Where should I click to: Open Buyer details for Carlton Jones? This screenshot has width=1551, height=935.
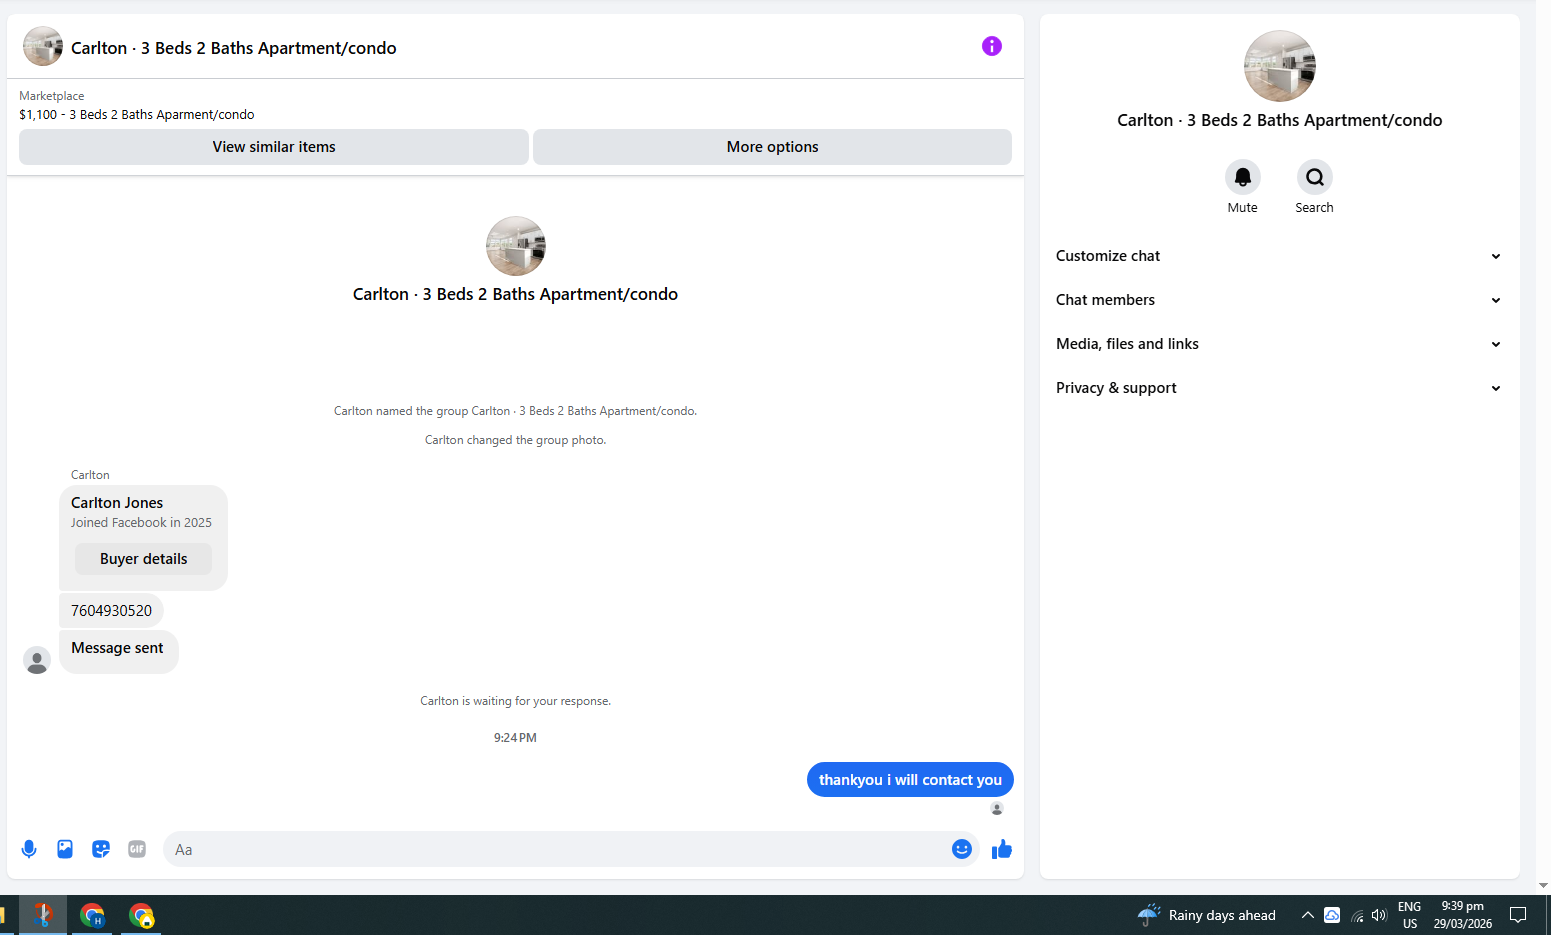click(x=143, y=559)
